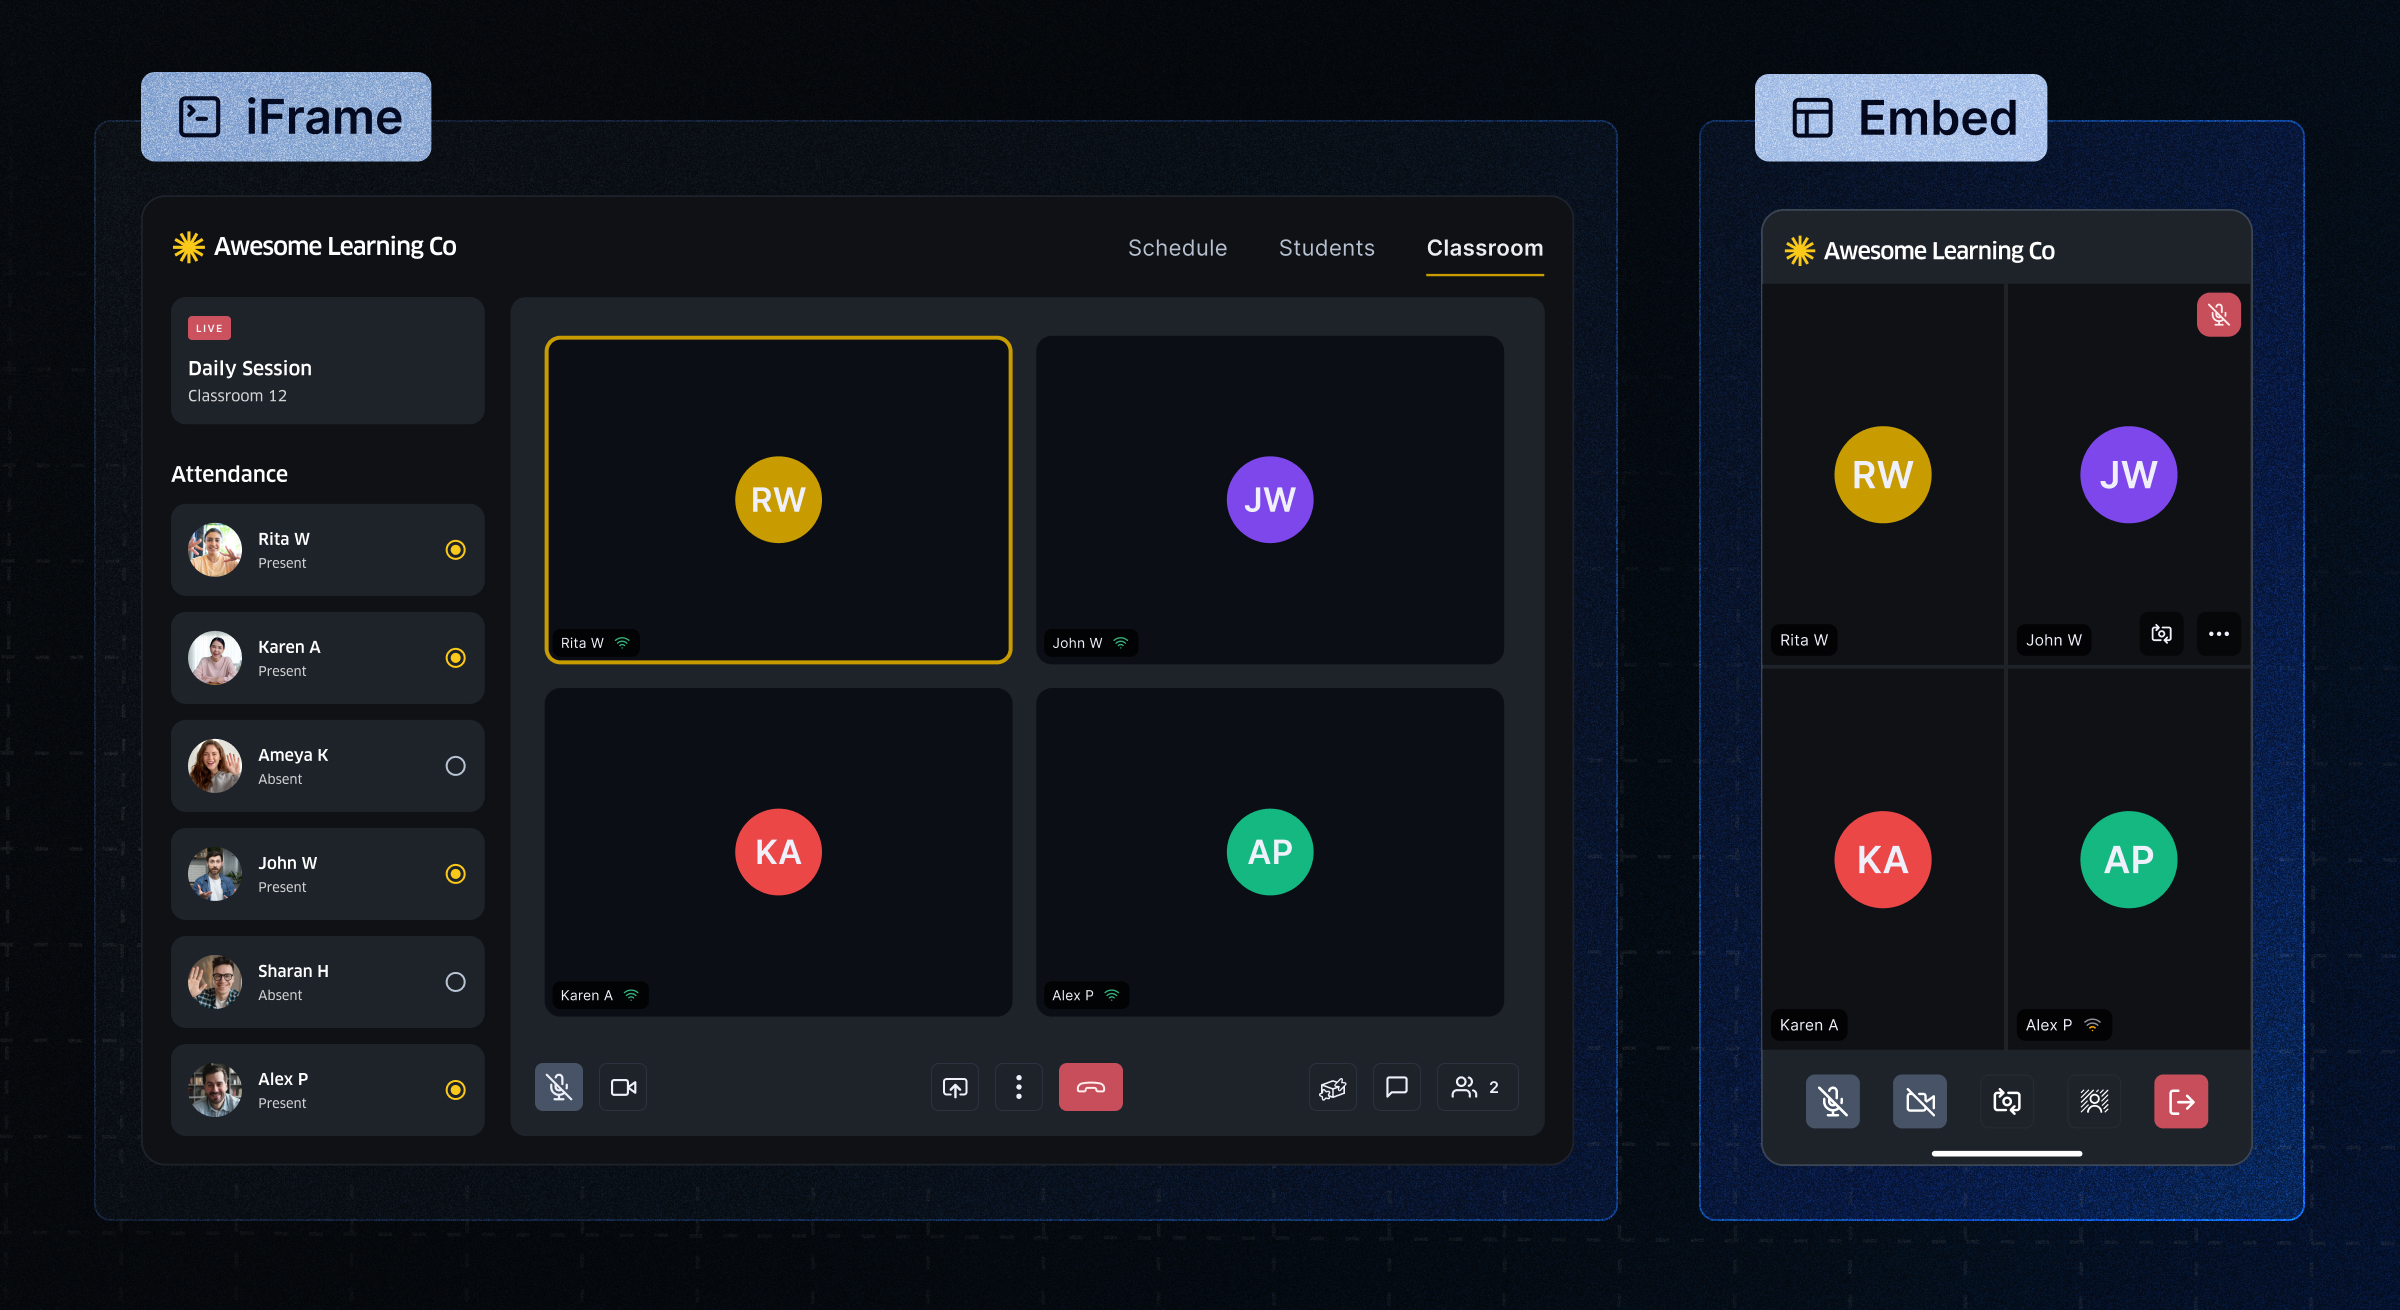Viewport: 2400px width, 1310px height.
Task: Click the share screen icon
Action: pos(955,1087)
